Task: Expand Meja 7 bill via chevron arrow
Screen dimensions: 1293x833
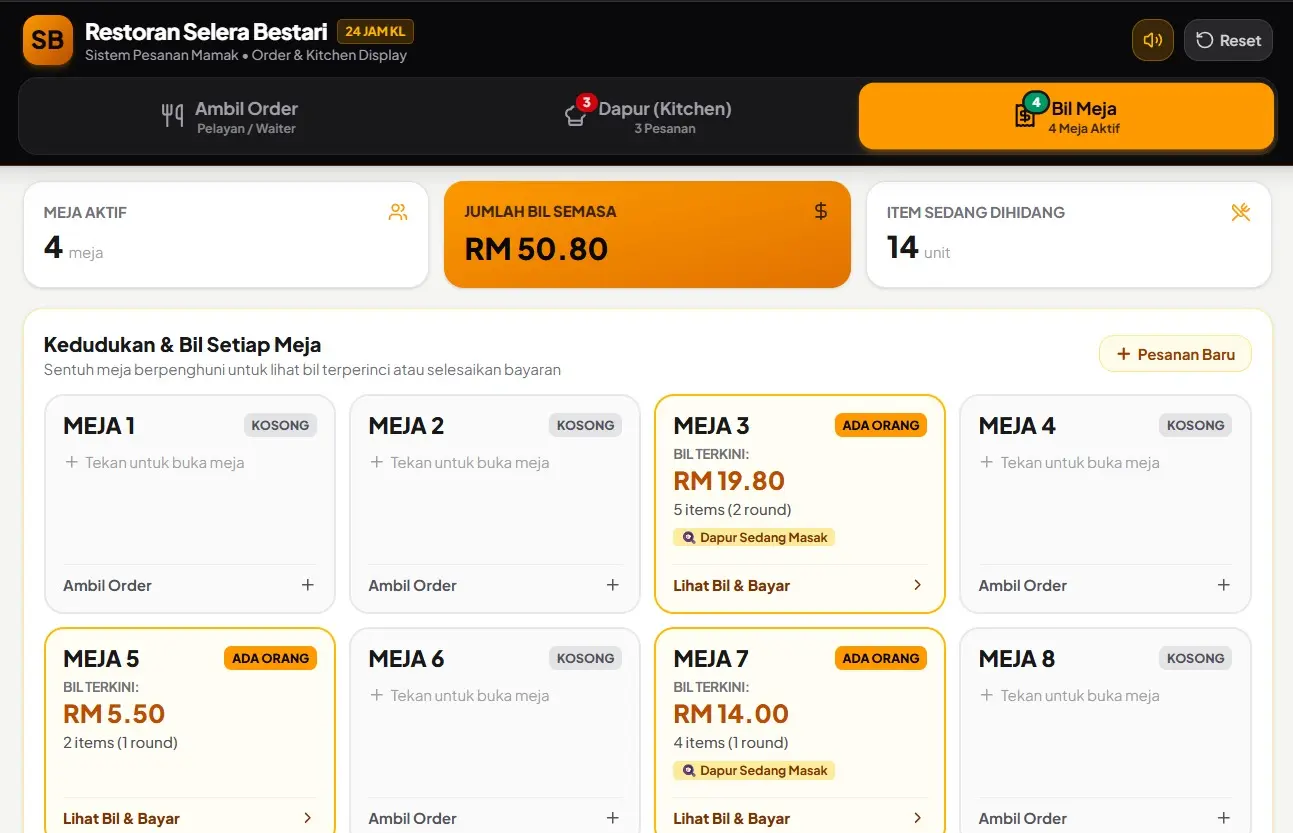Action: pos(918,818)
